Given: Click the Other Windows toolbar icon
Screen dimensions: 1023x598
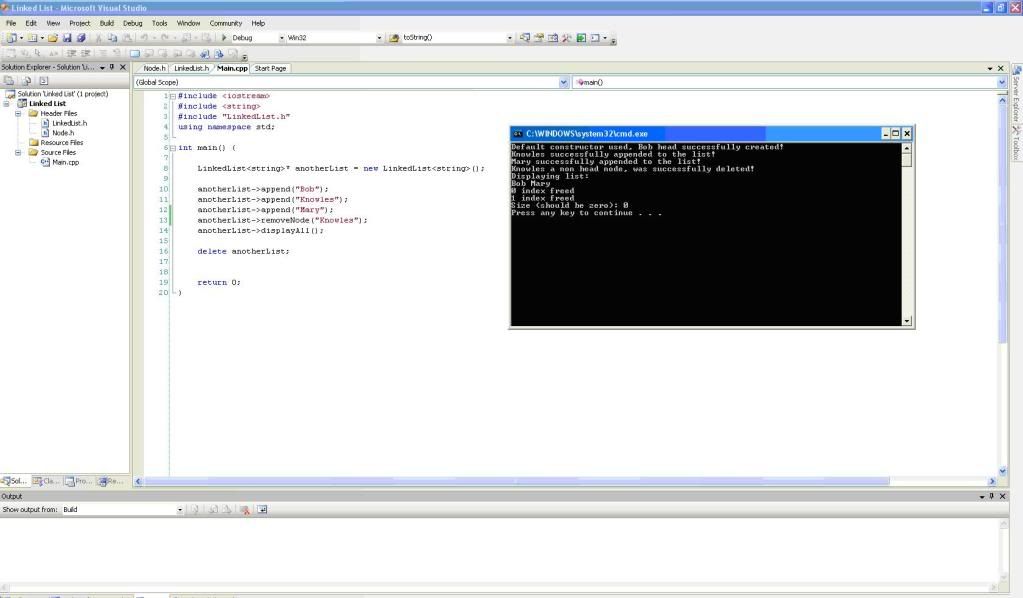Looking at the screenshot, I should click(595, 38).
